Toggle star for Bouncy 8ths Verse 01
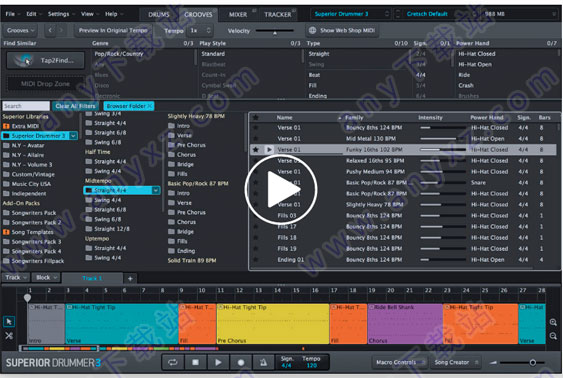Image resolution: width=563 pixels, height=378 pixels. (x=256, y=127)
